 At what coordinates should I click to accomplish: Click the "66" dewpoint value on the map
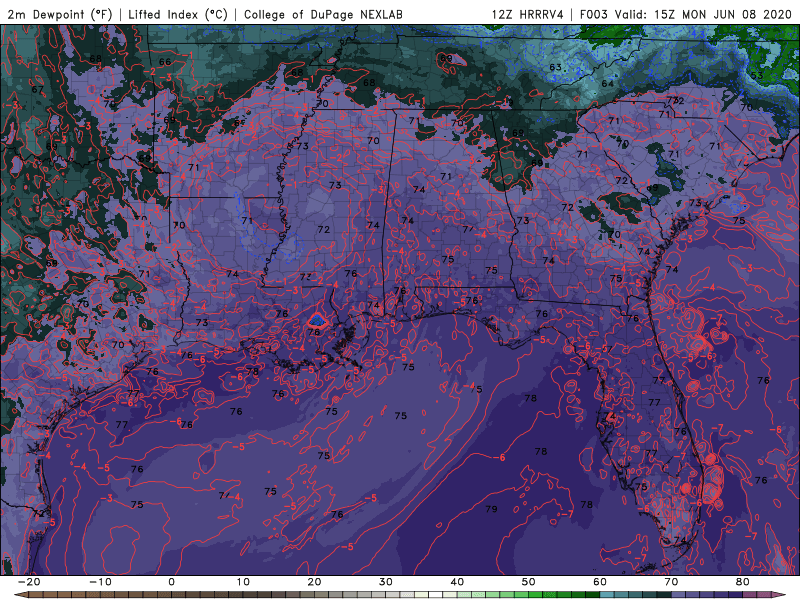tap(165, 62)
